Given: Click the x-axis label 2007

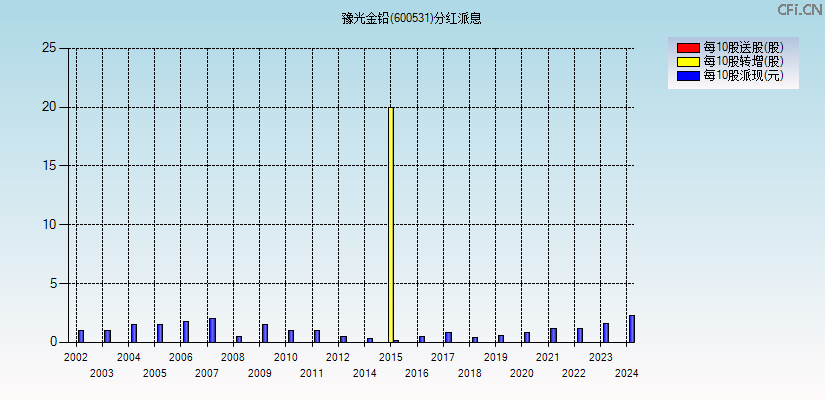Looking at the screenshot, I should tap(207, 374).
